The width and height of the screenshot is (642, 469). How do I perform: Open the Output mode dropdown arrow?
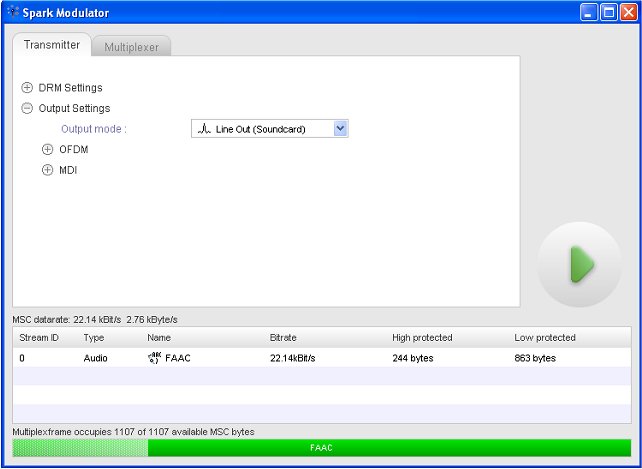(340, 128)
